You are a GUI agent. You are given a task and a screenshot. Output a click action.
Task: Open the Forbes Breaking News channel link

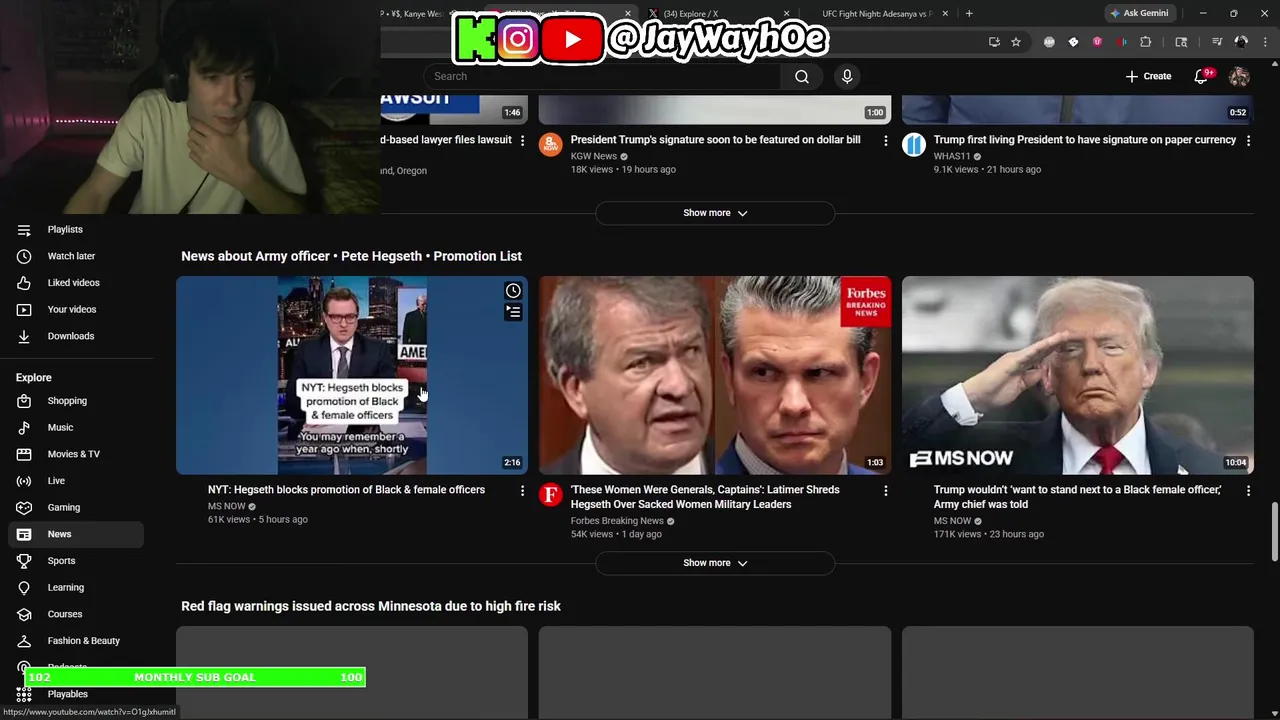click(617, 521)
